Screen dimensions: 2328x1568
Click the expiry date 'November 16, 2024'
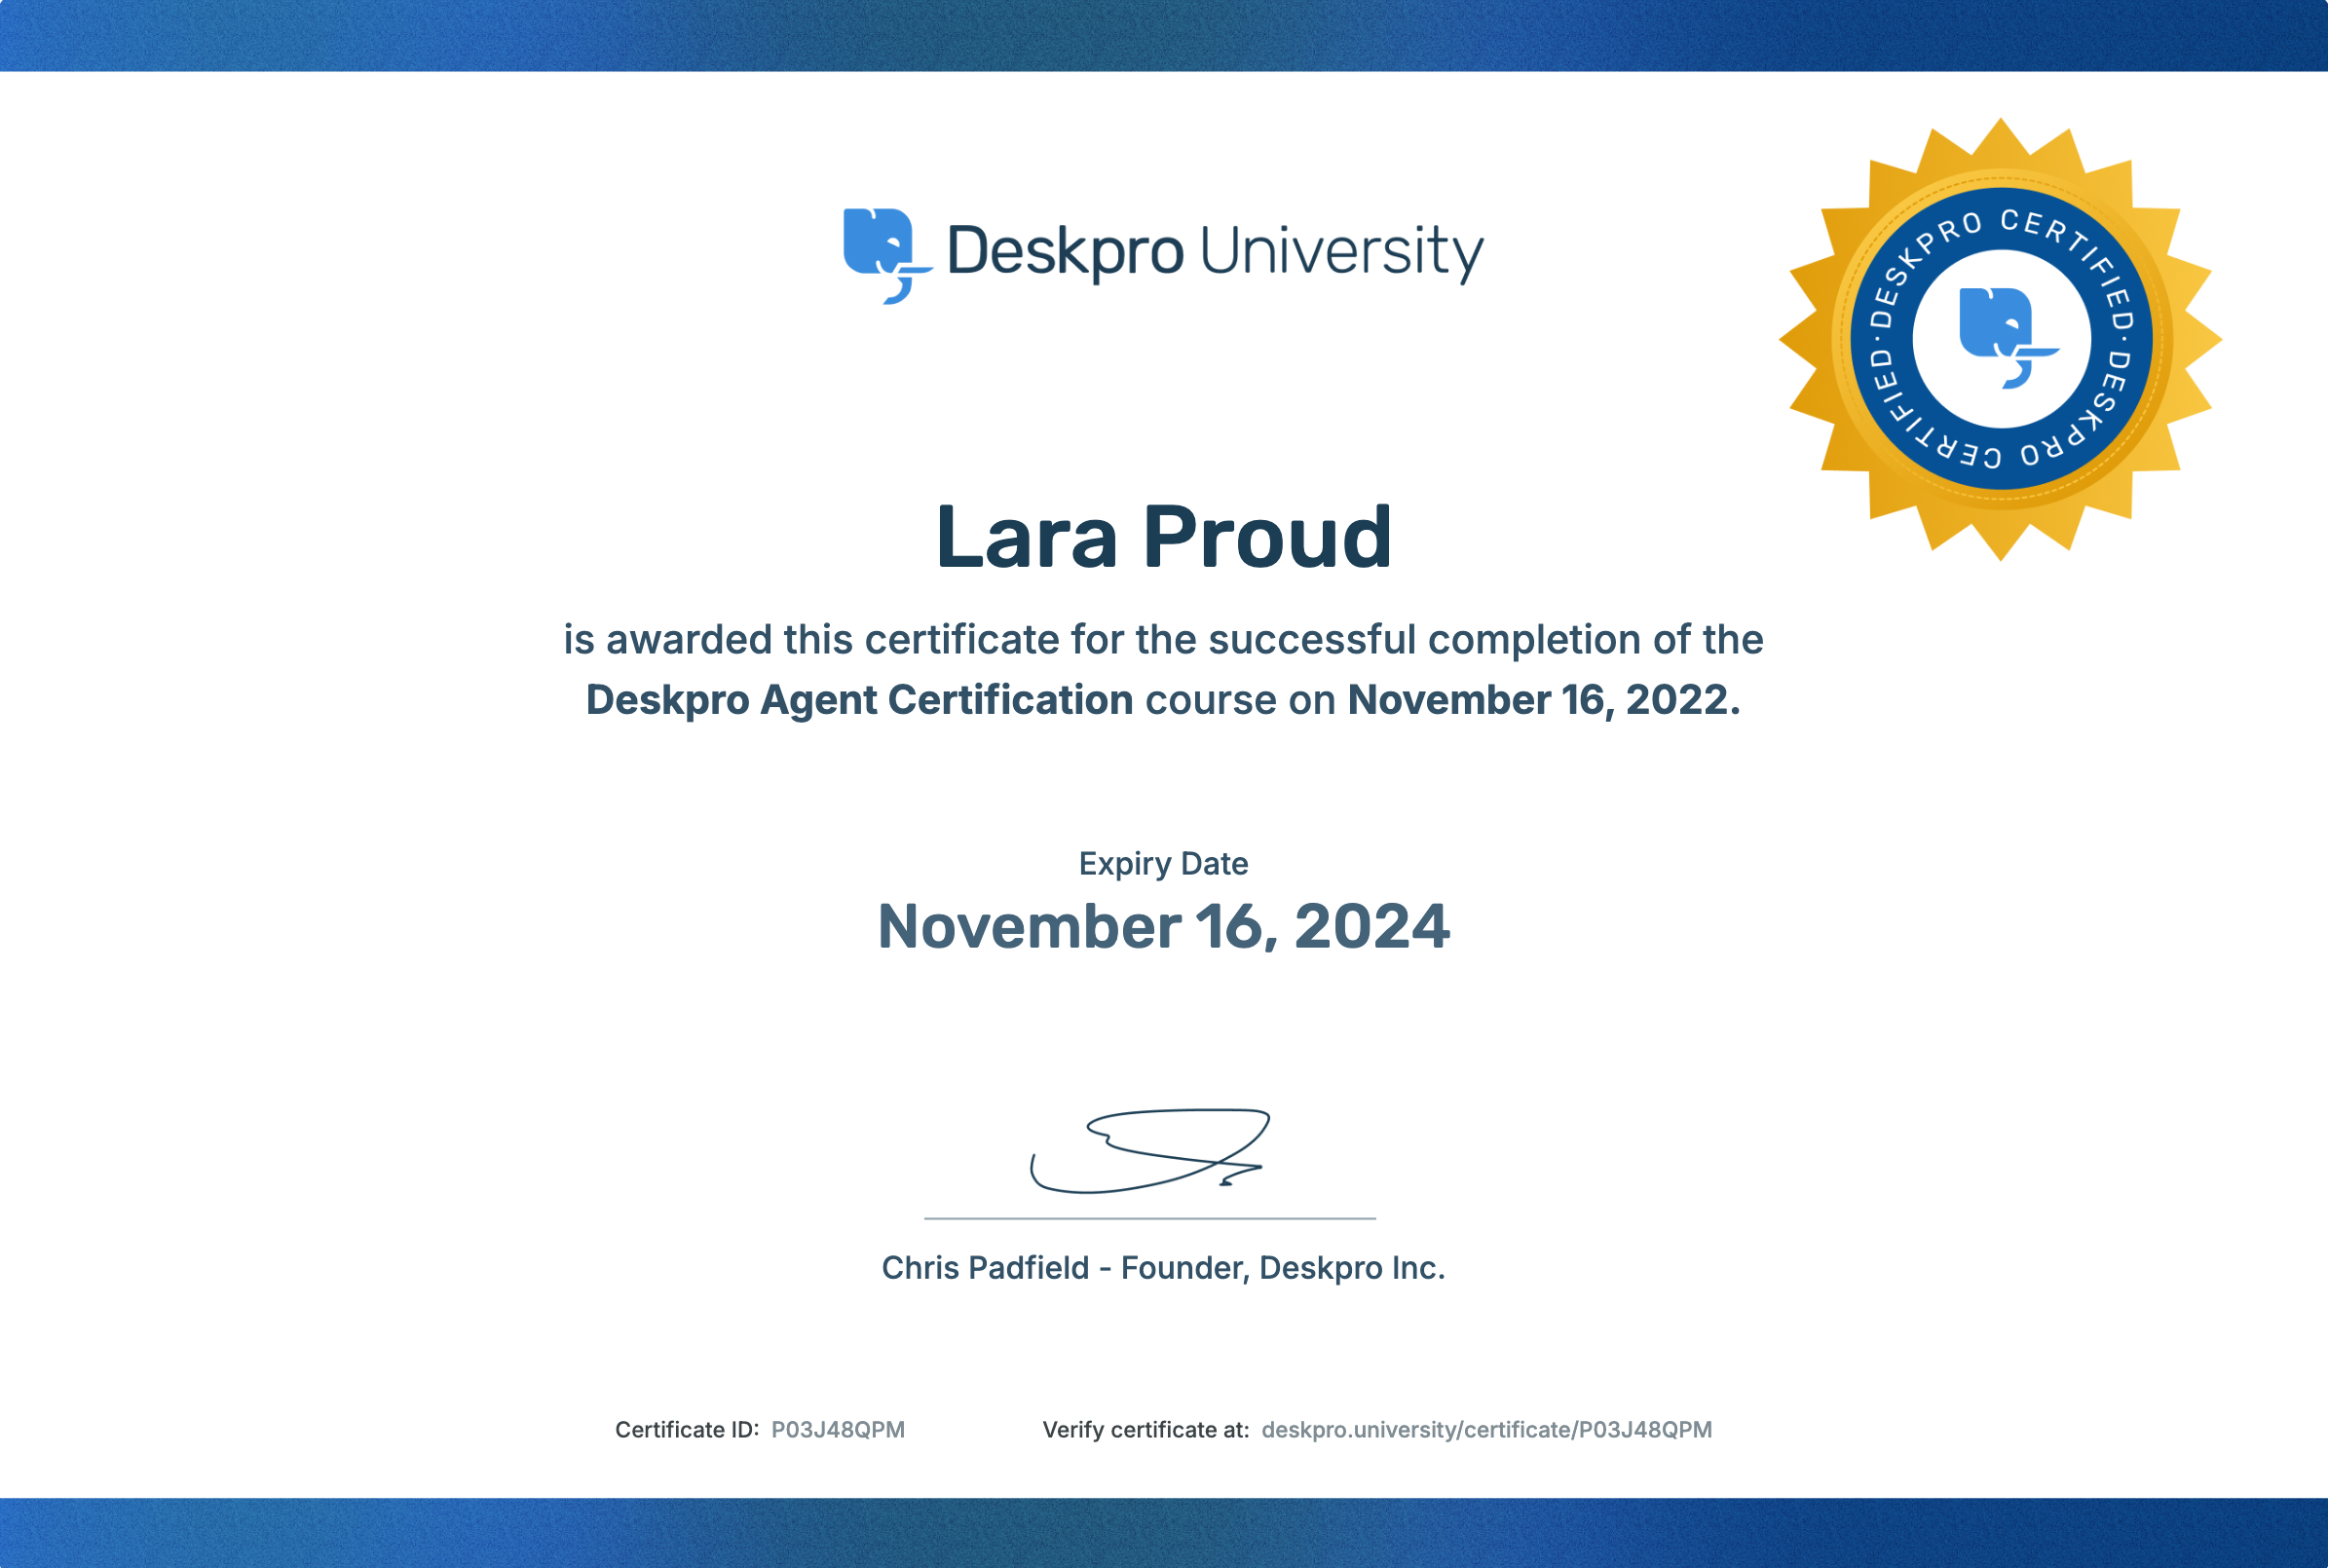[x=1163, y=927]
